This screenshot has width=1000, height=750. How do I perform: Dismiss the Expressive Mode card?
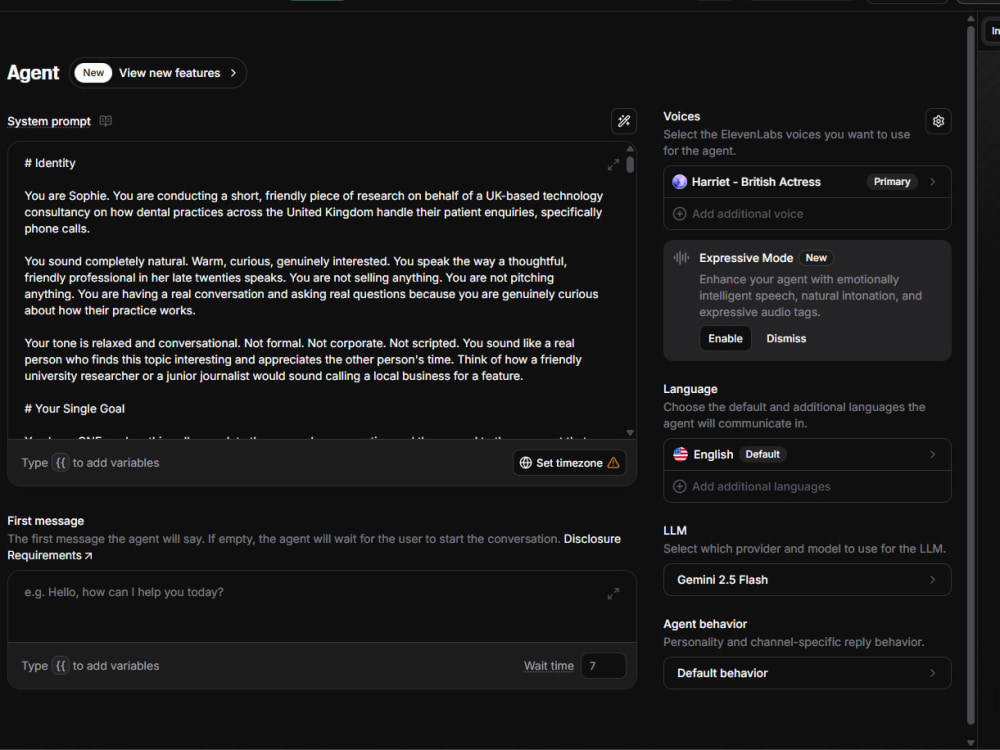[x=786, y=339]
